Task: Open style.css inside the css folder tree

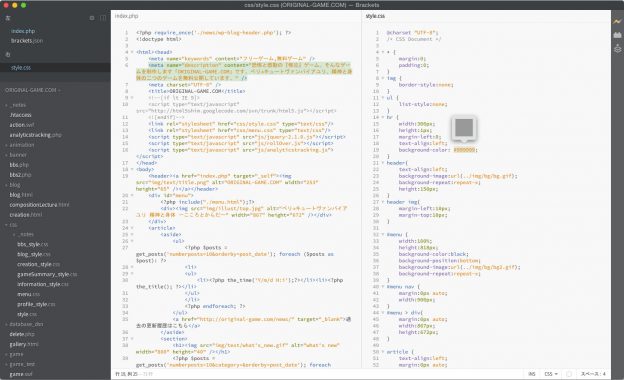Action: click(27, 314)
